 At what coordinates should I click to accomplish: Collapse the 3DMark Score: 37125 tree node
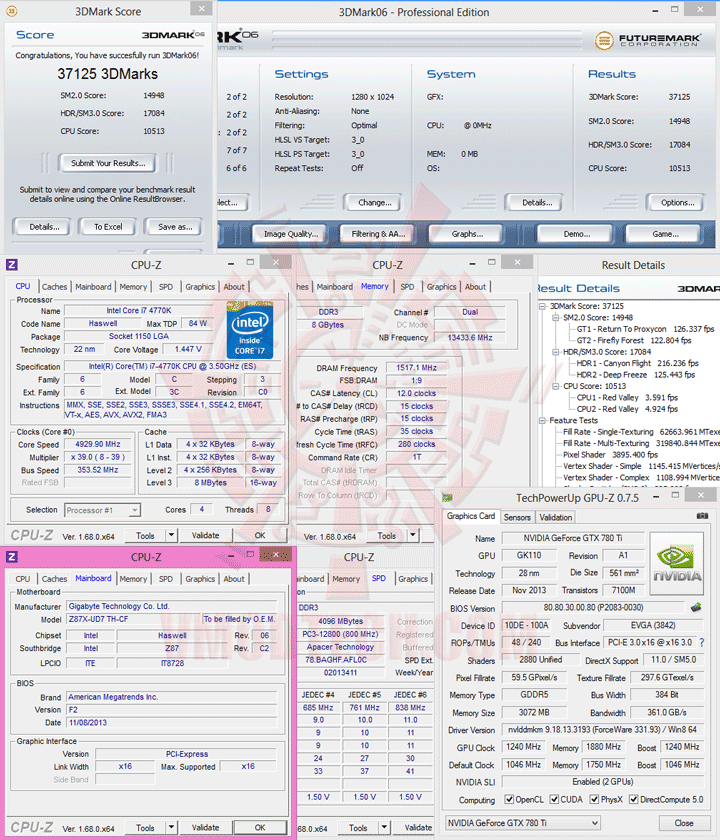(x=542, y=306)
